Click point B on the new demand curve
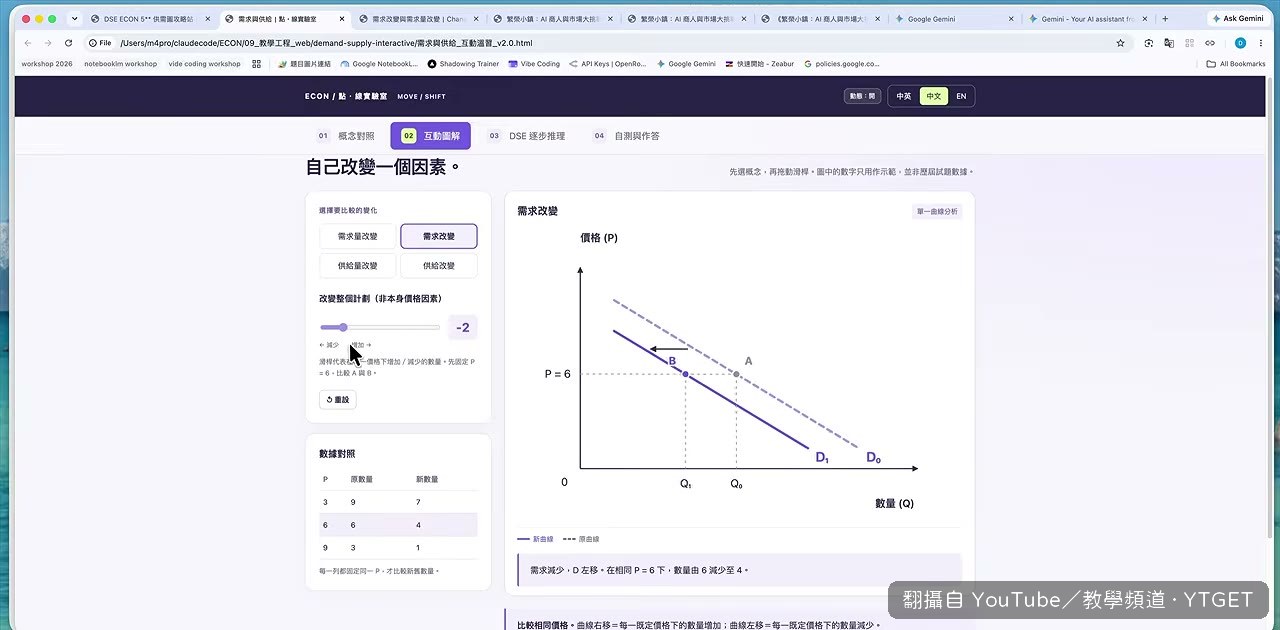1280x630 pixels. [685, 374]
